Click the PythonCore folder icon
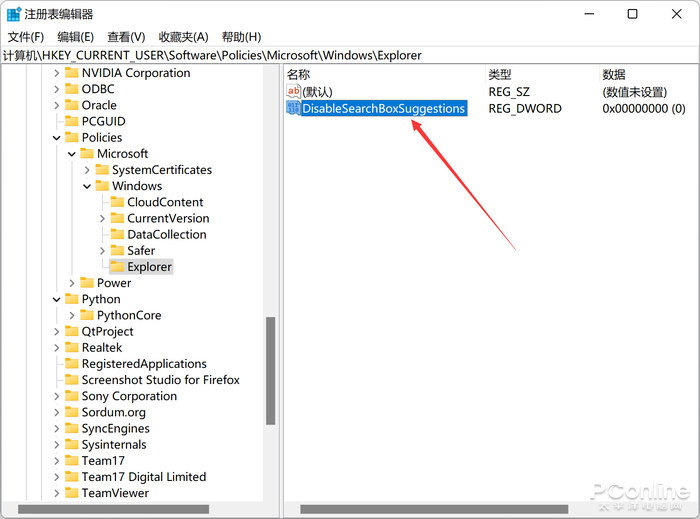700x519 pixels. pyautogui.click(x=87, y=315)
